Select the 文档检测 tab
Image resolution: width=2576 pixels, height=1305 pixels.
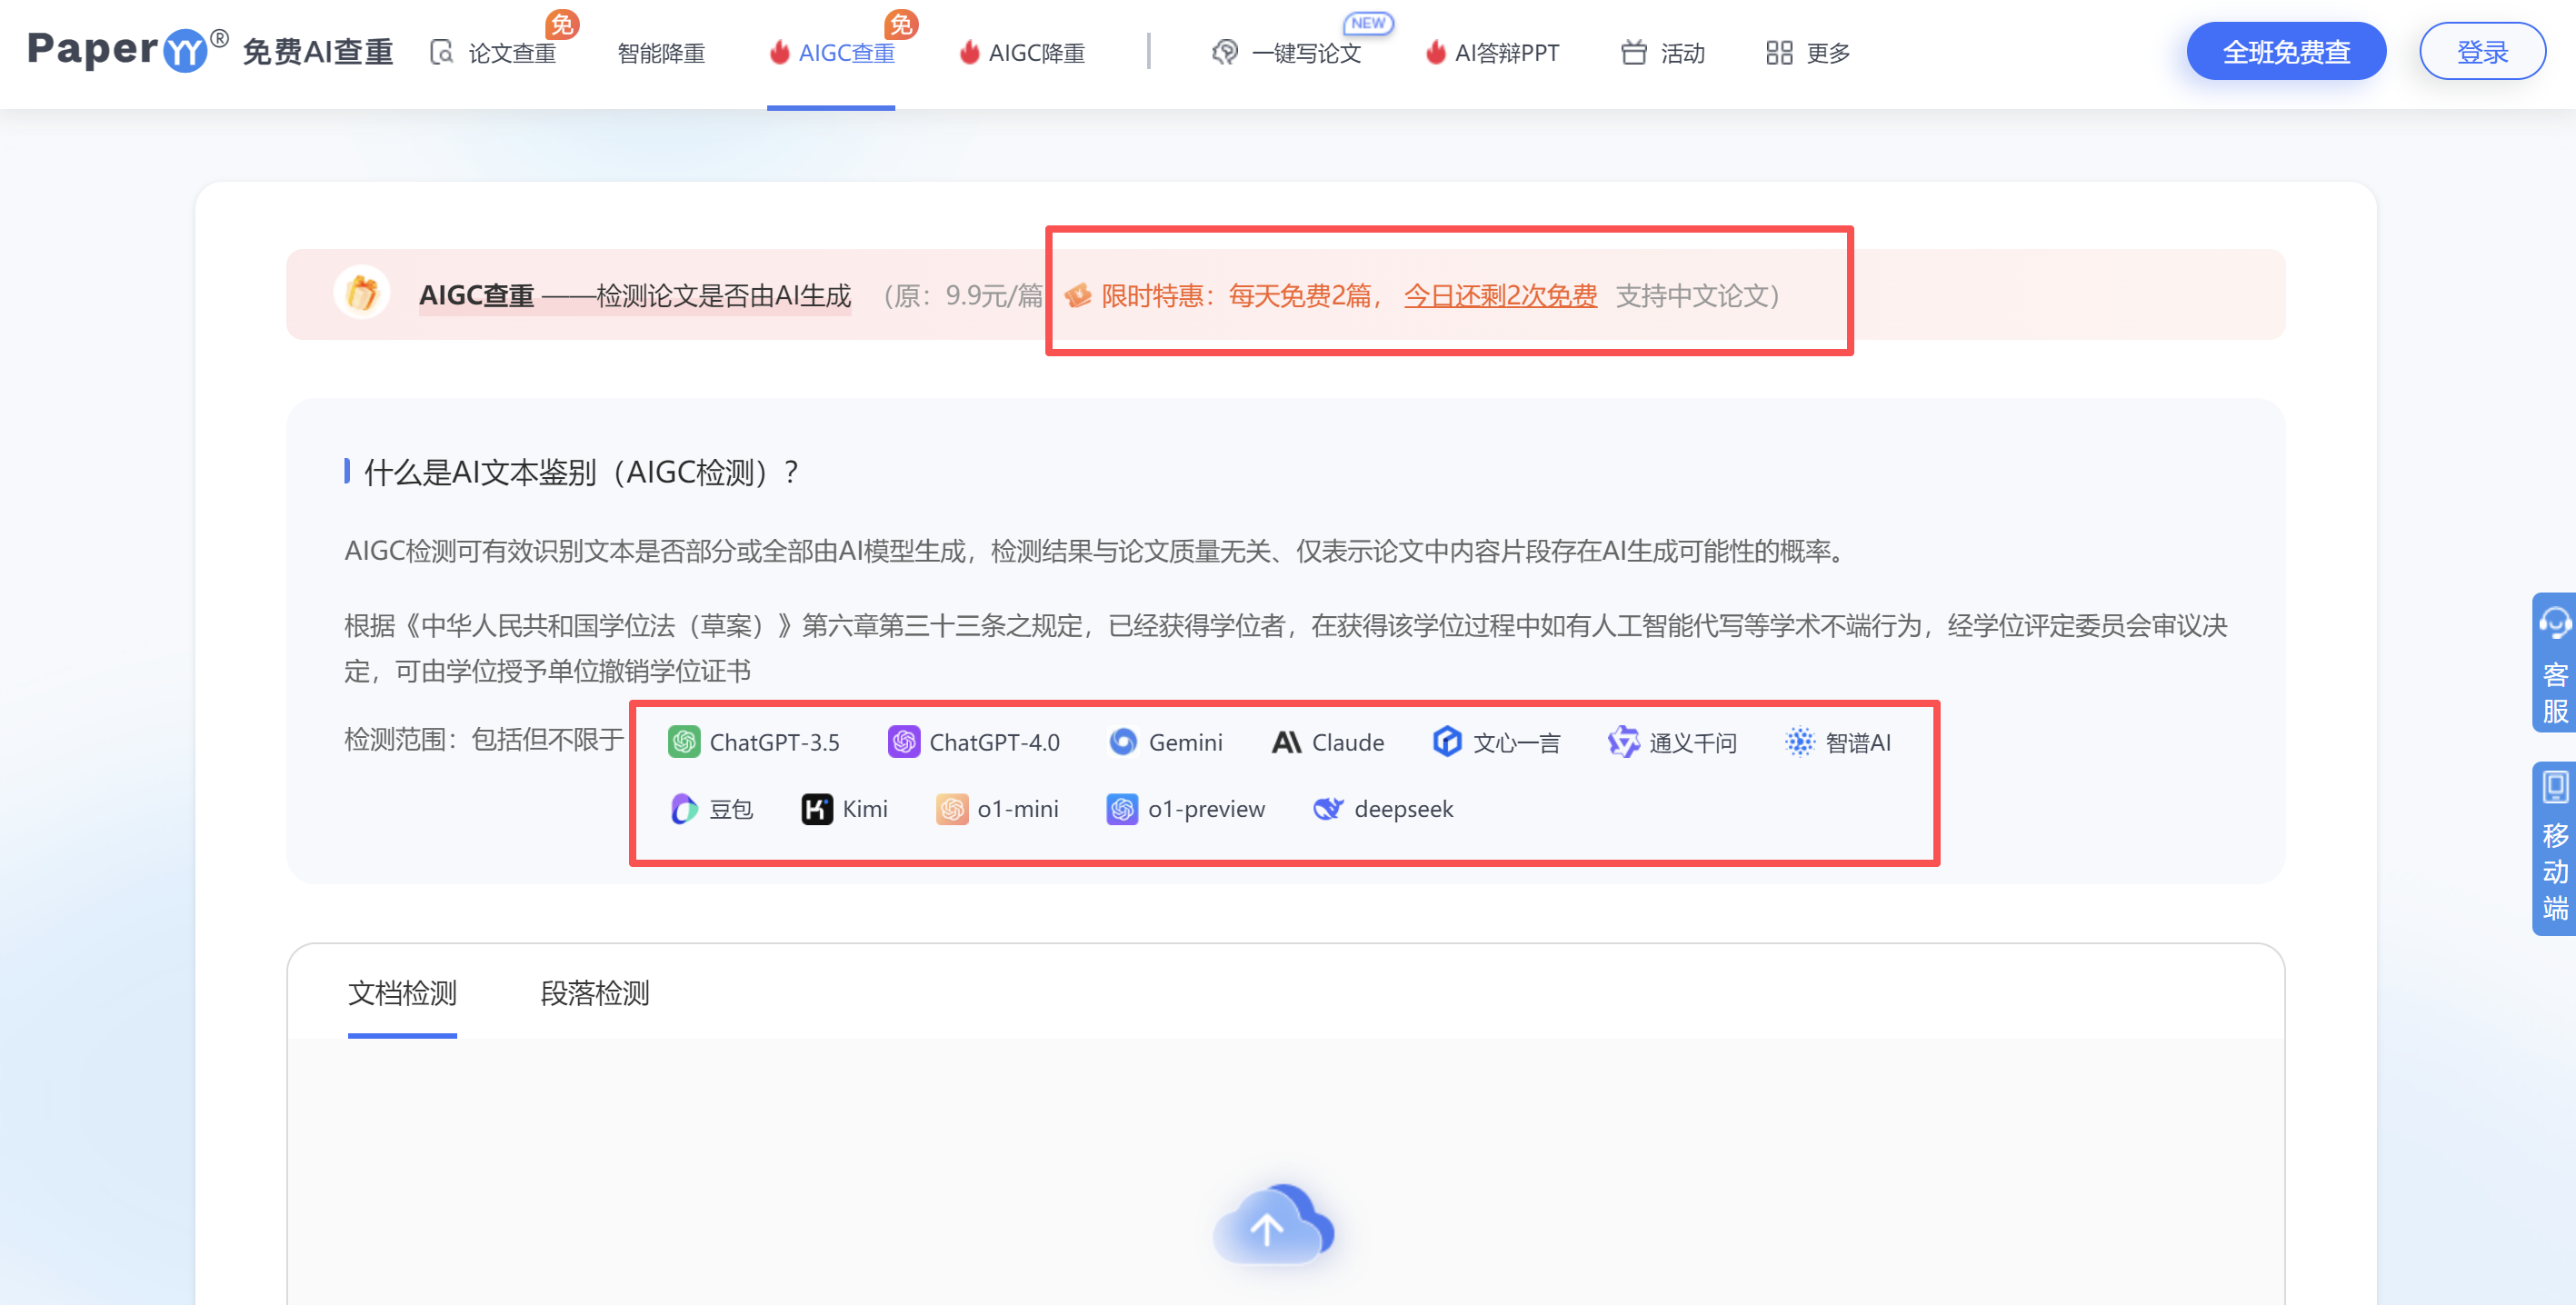402,993
